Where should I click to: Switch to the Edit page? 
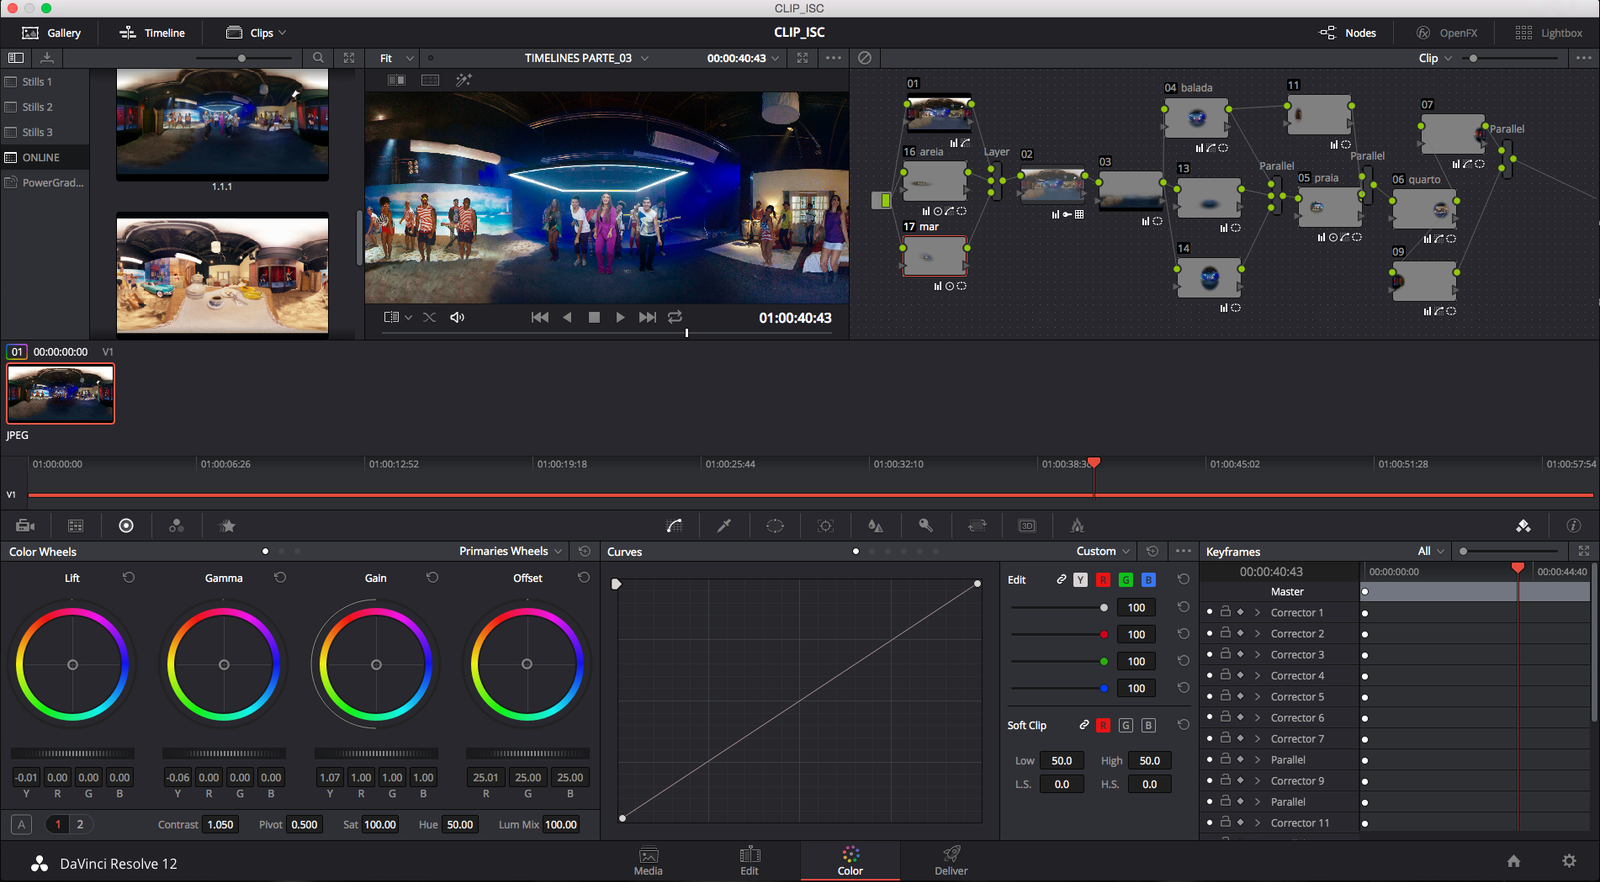click(x=749, y=860)
